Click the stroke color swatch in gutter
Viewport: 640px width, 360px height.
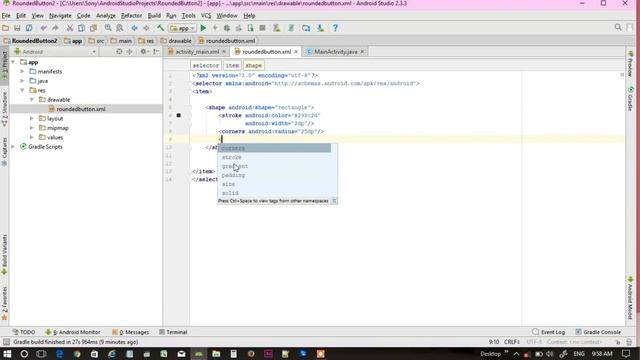pos(178,116)
